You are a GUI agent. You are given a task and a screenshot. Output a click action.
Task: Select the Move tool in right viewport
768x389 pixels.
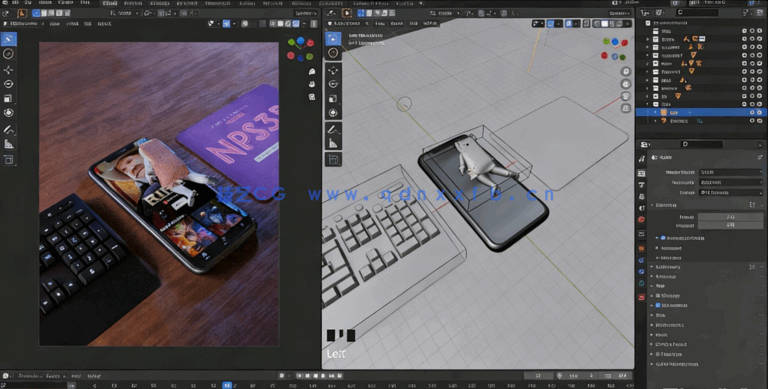pyautogui.click(x=334, y=70)
